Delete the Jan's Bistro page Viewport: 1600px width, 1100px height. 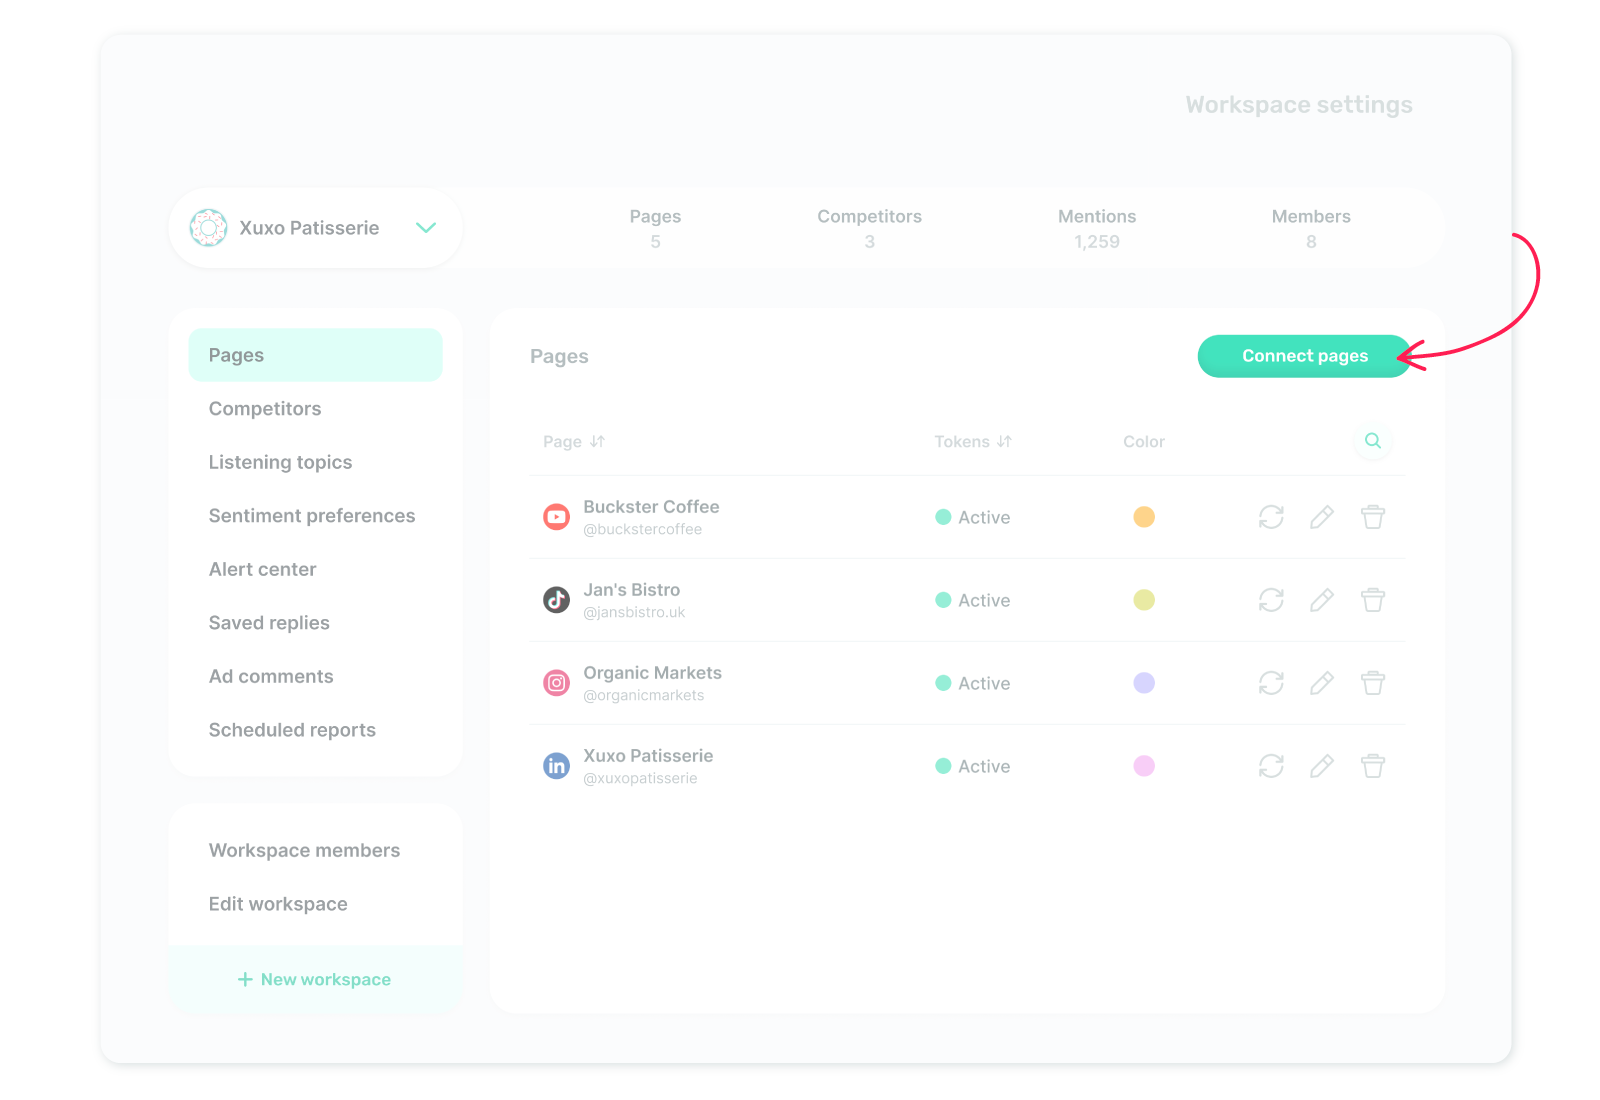(x=1373, y=600)
